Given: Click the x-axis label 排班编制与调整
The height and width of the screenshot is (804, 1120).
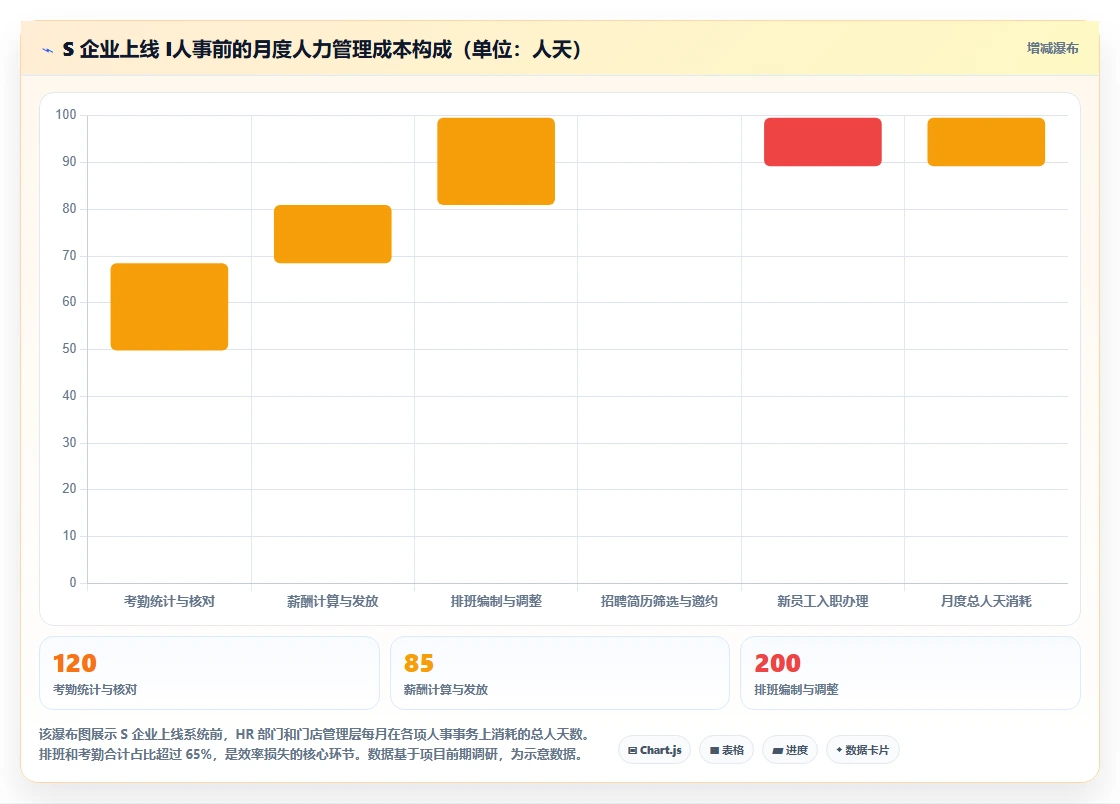Looking at the screenshot, I should click(x=496, y=601).
